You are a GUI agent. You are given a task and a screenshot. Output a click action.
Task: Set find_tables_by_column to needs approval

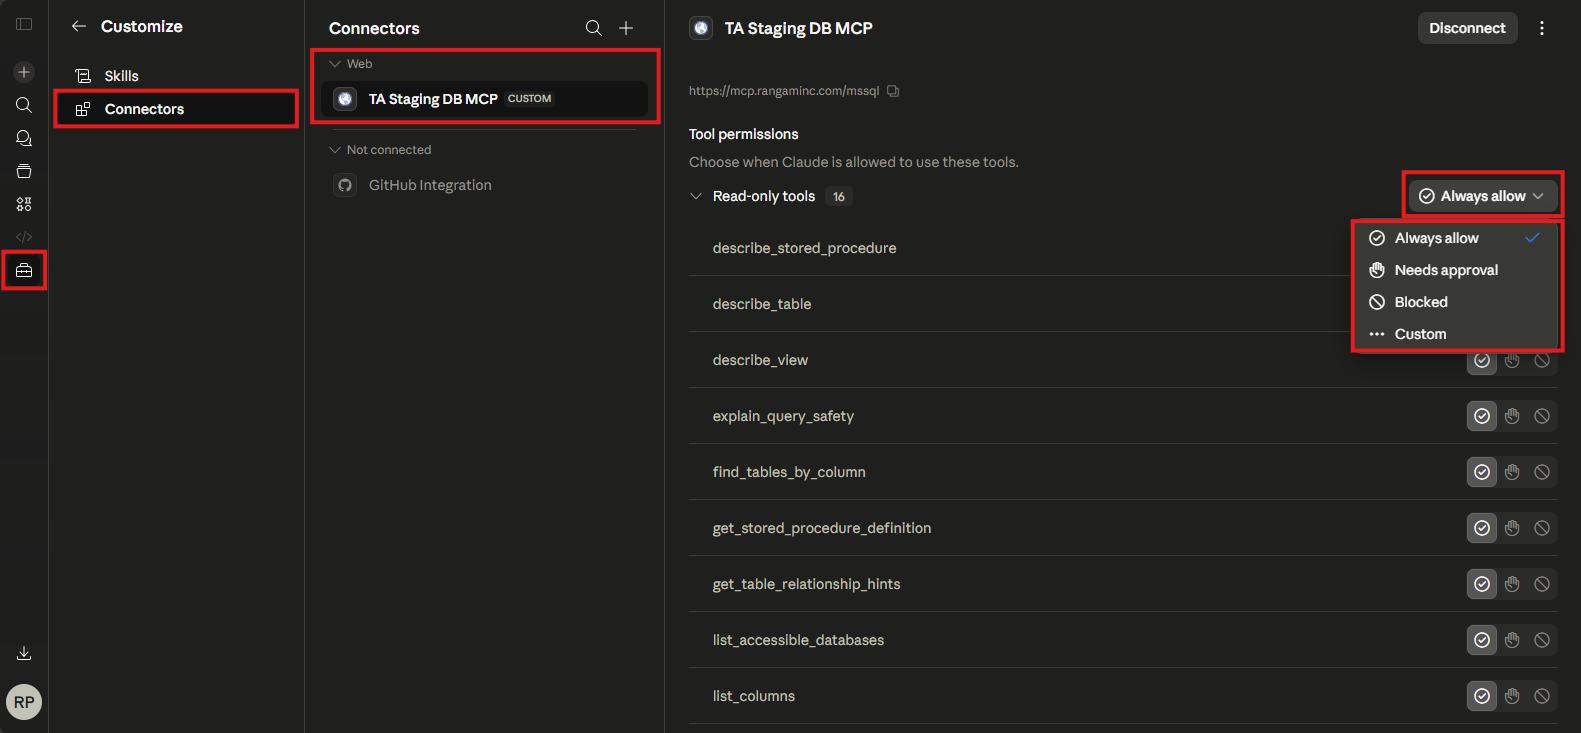click(1512, 472)
